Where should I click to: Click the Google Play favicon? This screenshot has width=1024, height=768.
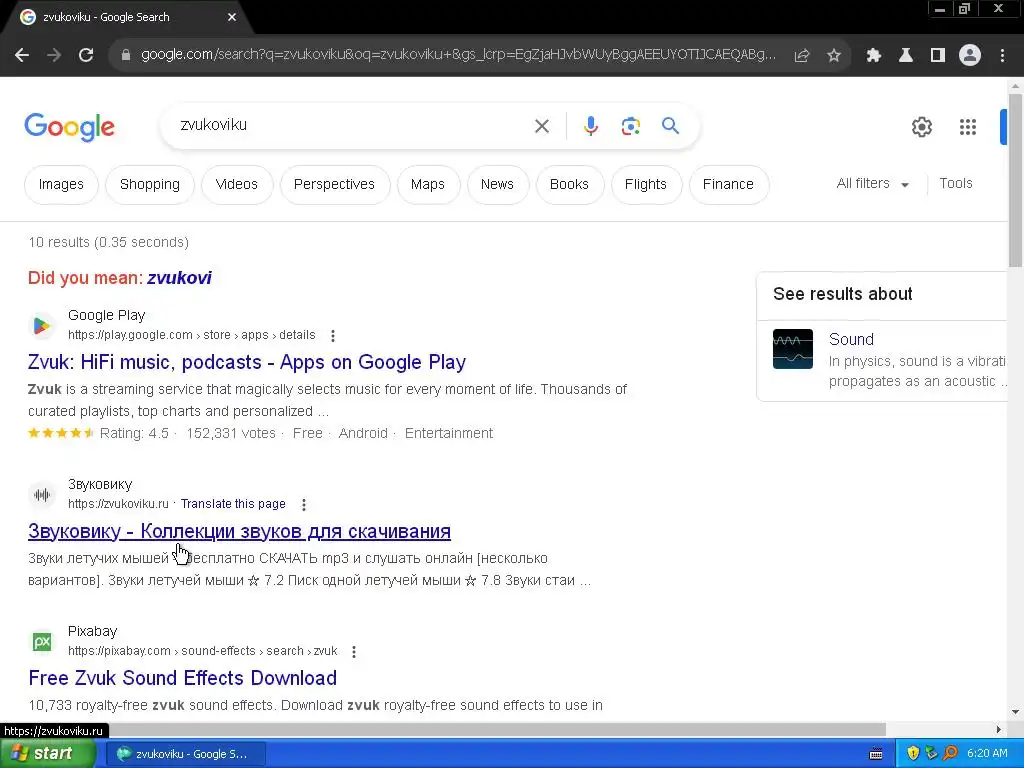42,325
